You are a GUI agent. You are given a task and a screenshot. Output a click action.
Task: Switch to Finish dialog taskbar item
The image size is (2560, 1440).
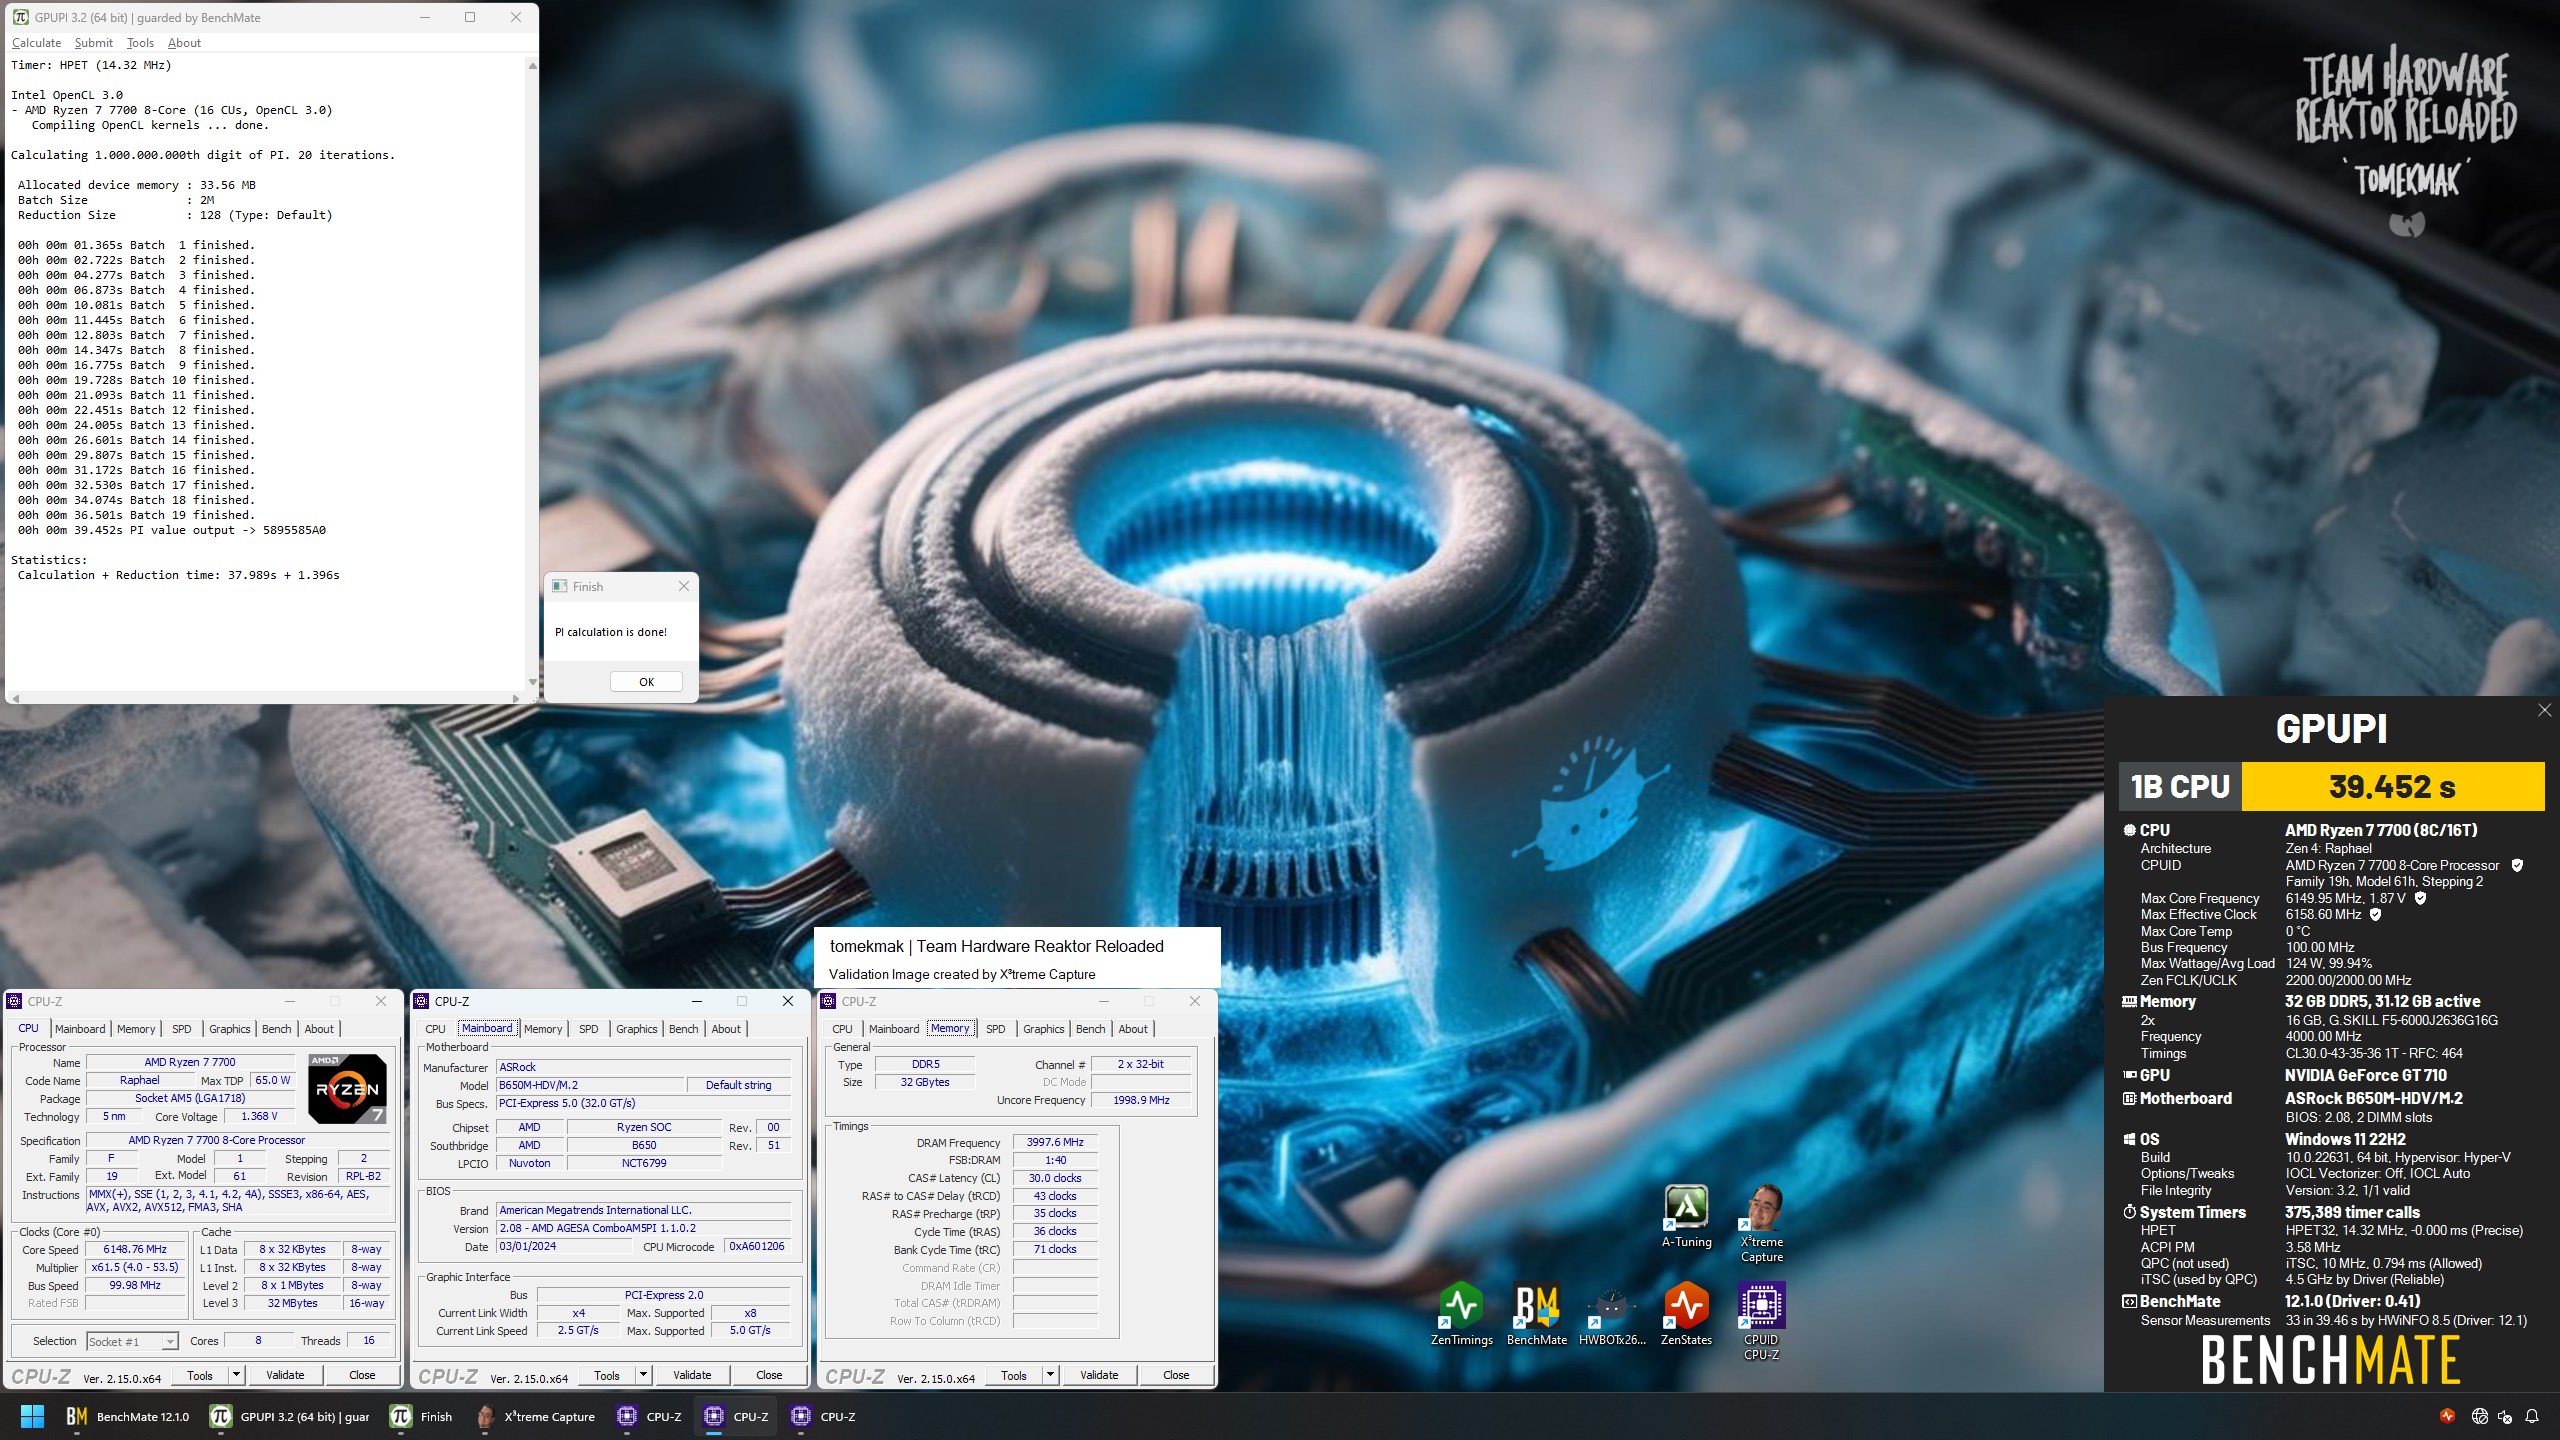(x=422, y=1416)
